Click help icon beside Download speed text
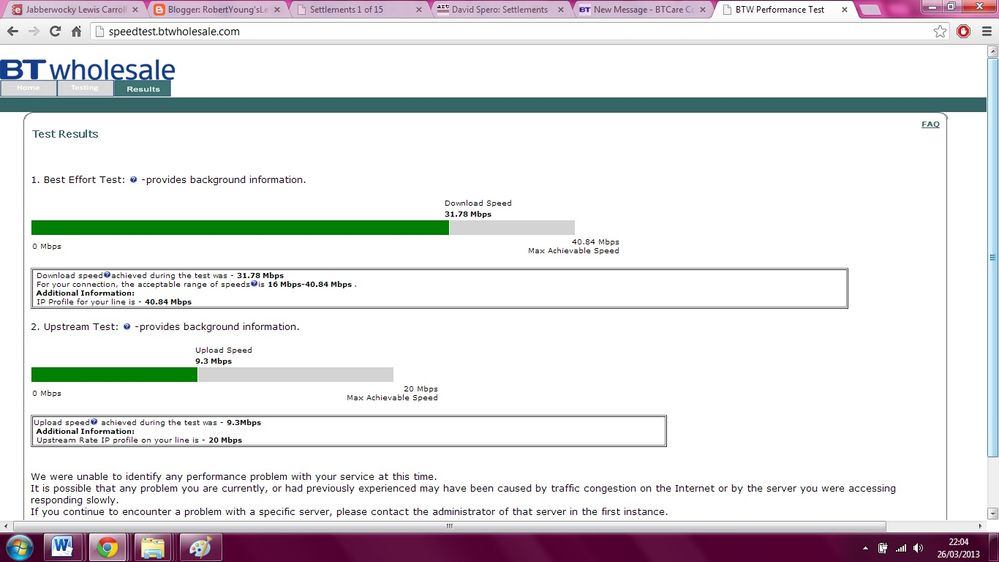999x562 pixels. click(107, 275)
